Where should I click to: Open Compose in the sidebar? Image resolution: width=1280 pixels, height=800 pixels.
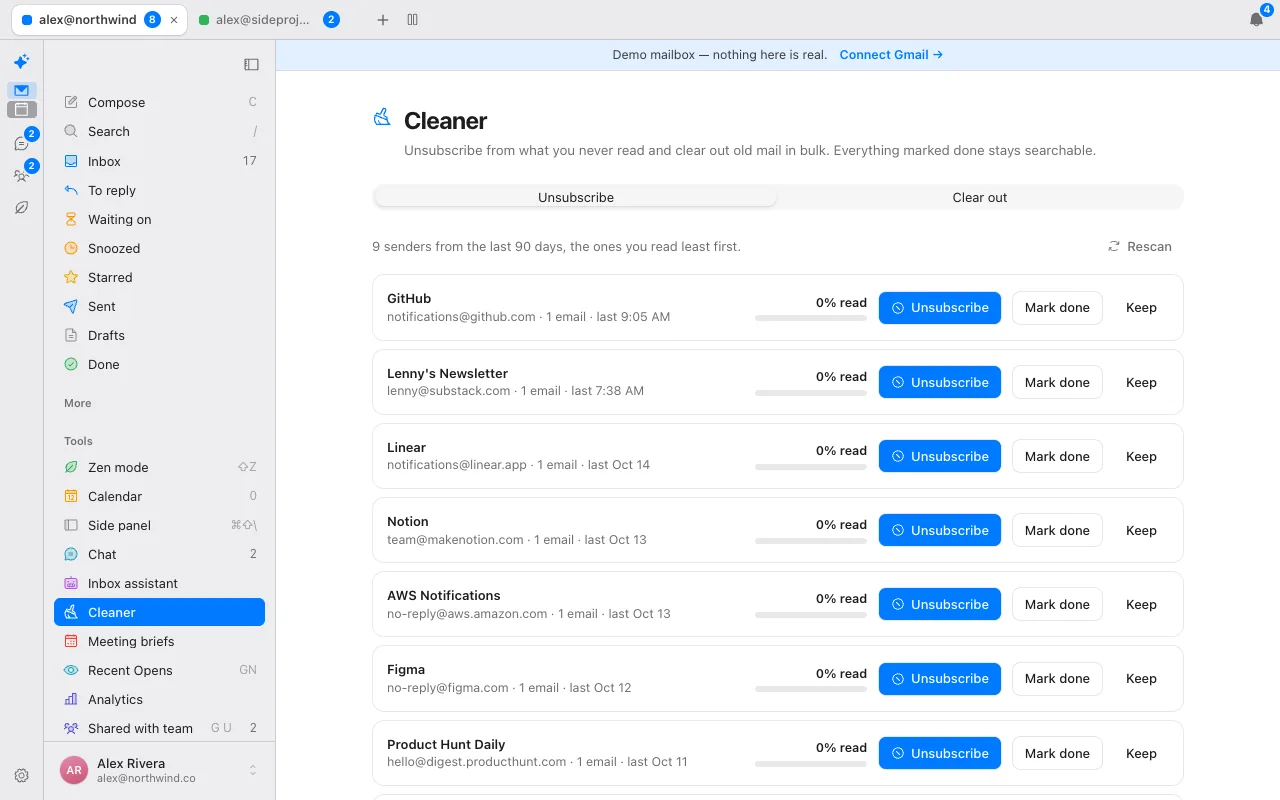click(160, 102)
